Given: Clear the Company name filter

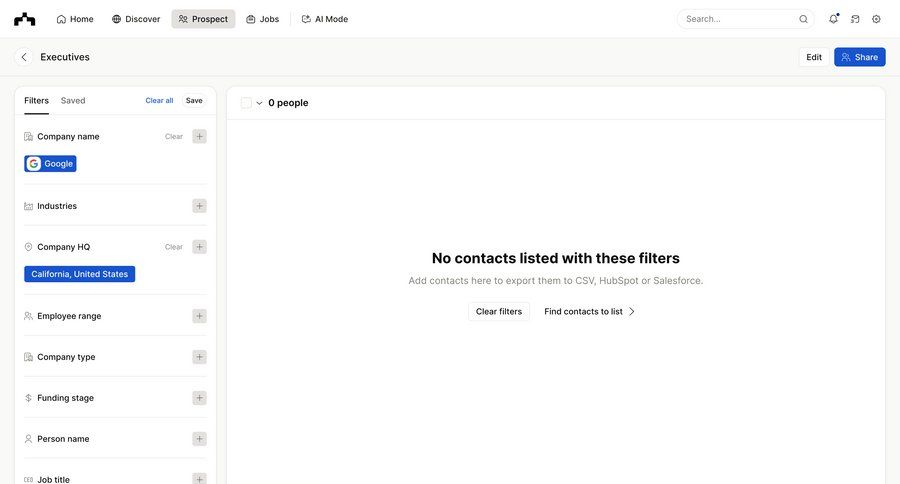Looking at the screenshot, I should 174,137.
